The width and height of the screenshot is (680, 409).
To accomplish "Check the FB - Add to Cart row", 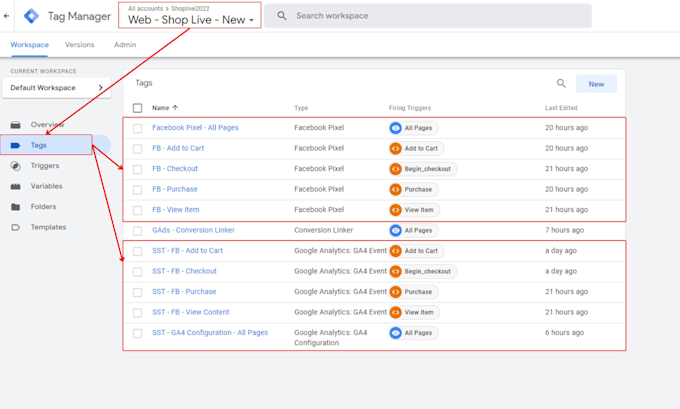I will 137,149.
